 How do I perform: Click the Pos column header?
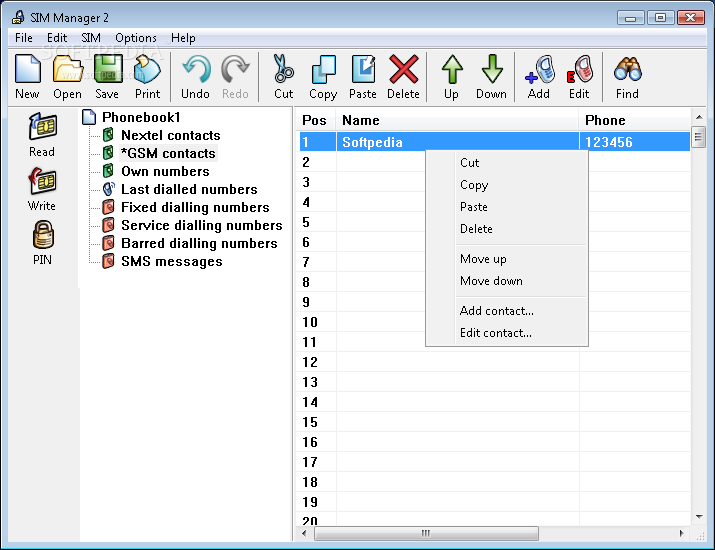(x=316, y=120)
